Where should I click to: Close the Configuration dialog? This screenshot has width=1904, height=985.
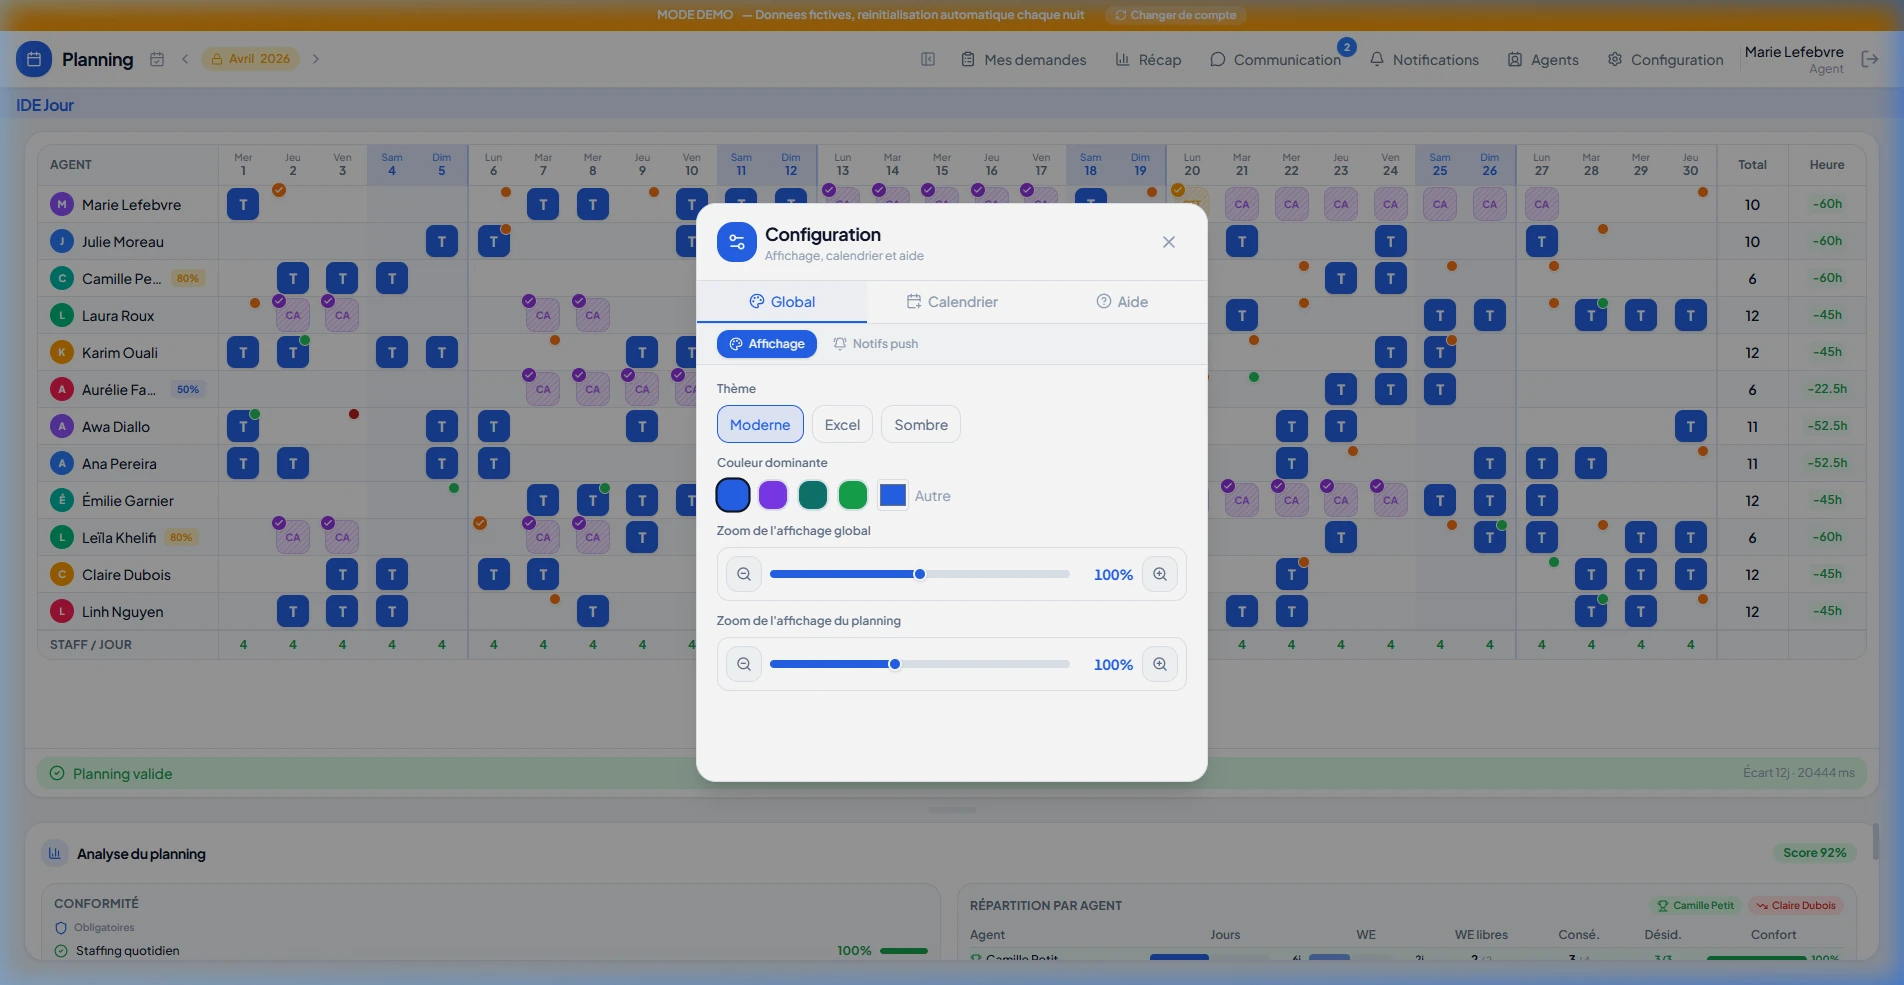(1169, 242)
